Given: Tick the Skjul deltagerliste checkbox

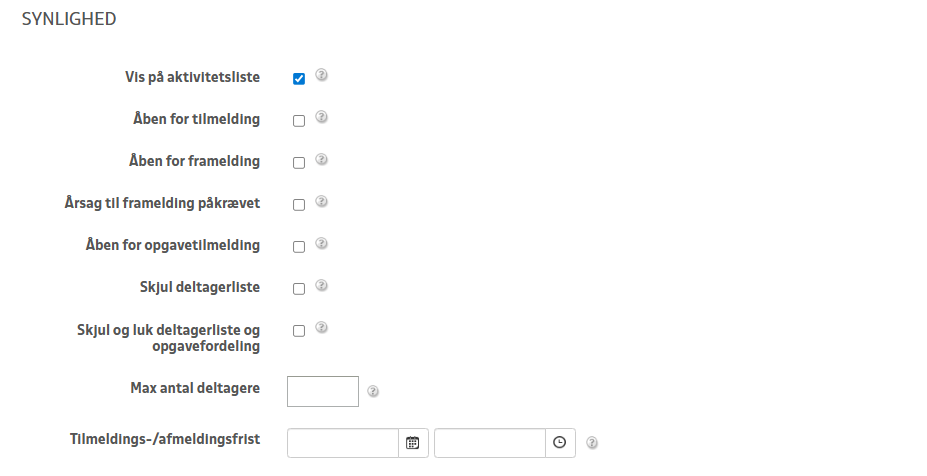Looking at the screenshot, I should click(x=299, y=289).
